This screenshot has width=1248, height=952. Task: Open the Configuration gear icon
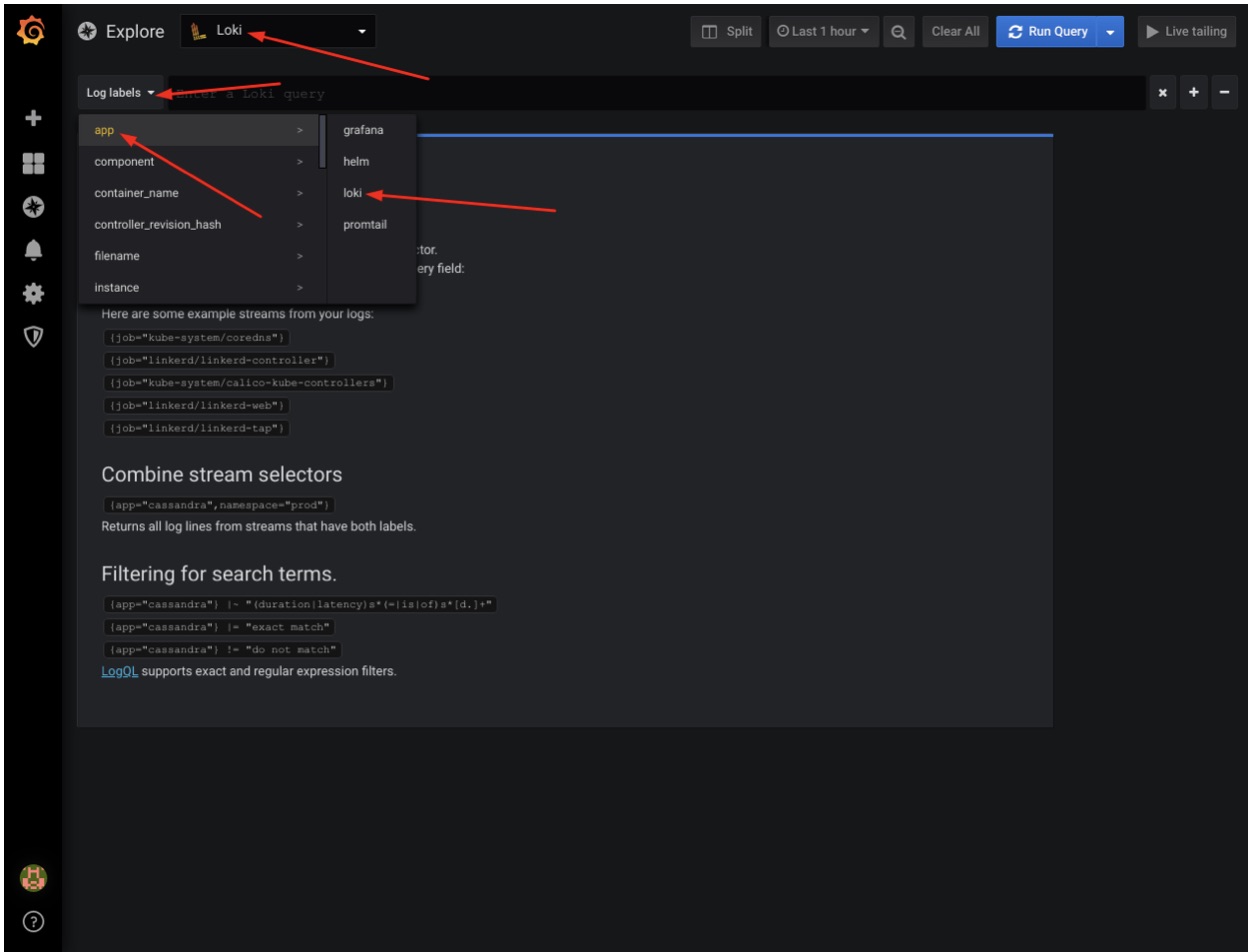coord(33,293)
